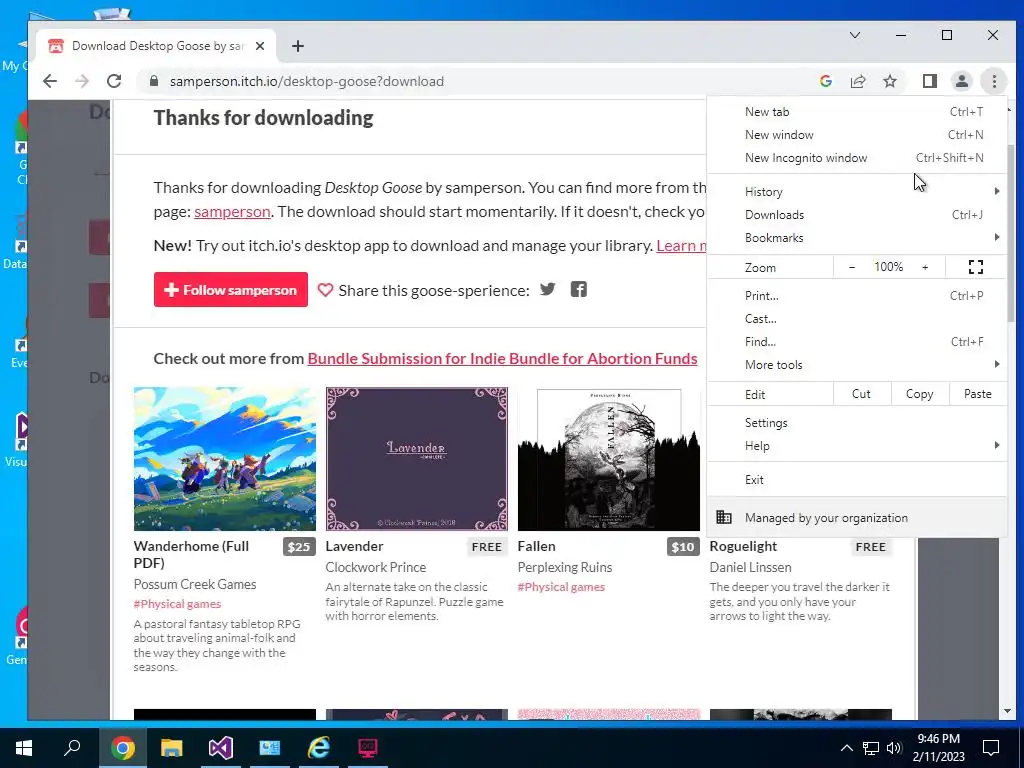Visit Perplexing Ruins author link
This screenshot has height=768, width=1024.
point(565,567)
